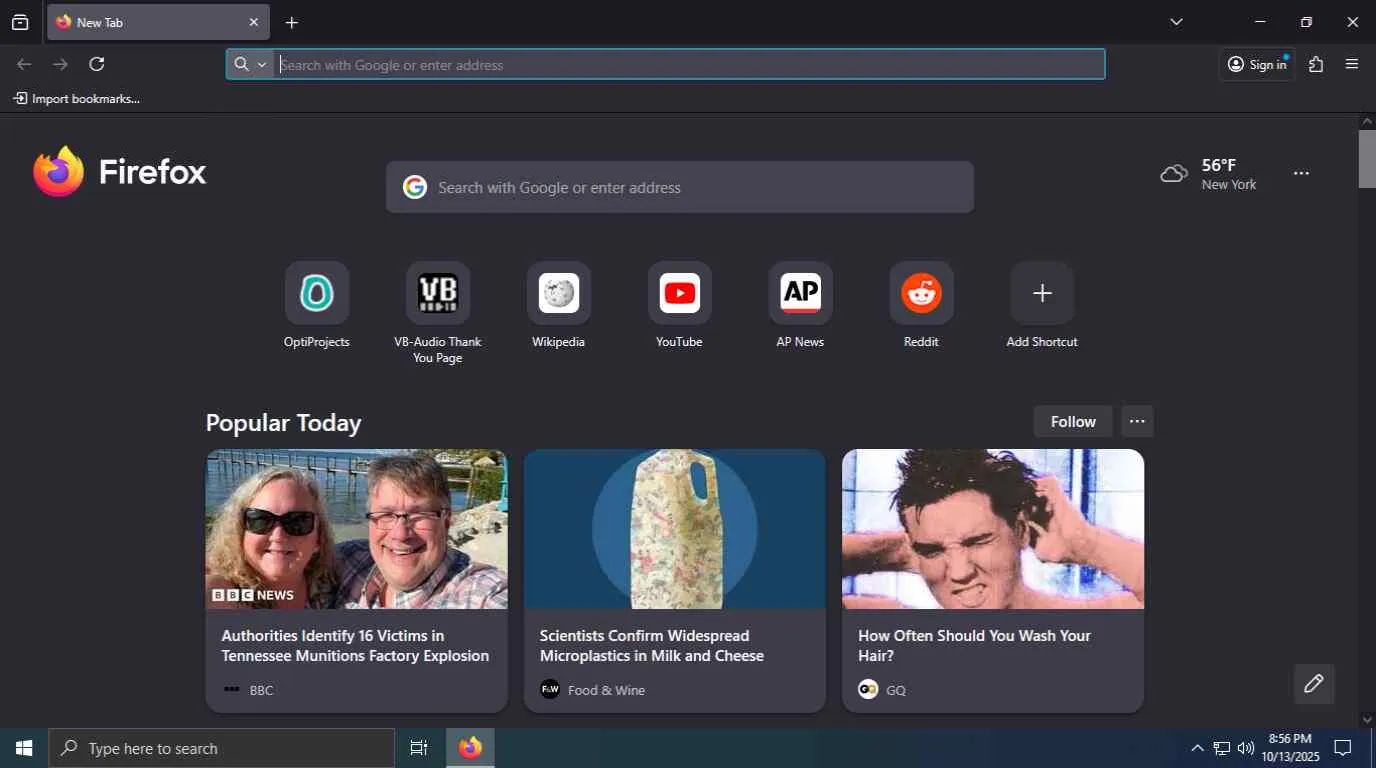
Task: Open the BBC Tennessee explosion story thumbnail
Action: pos(357,529)
